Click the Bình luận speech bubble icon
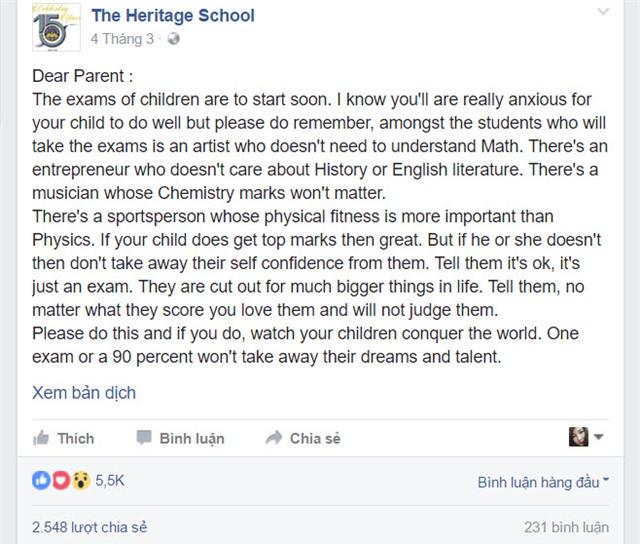Viewport: 640px width, 544px height. click(144, 437)
